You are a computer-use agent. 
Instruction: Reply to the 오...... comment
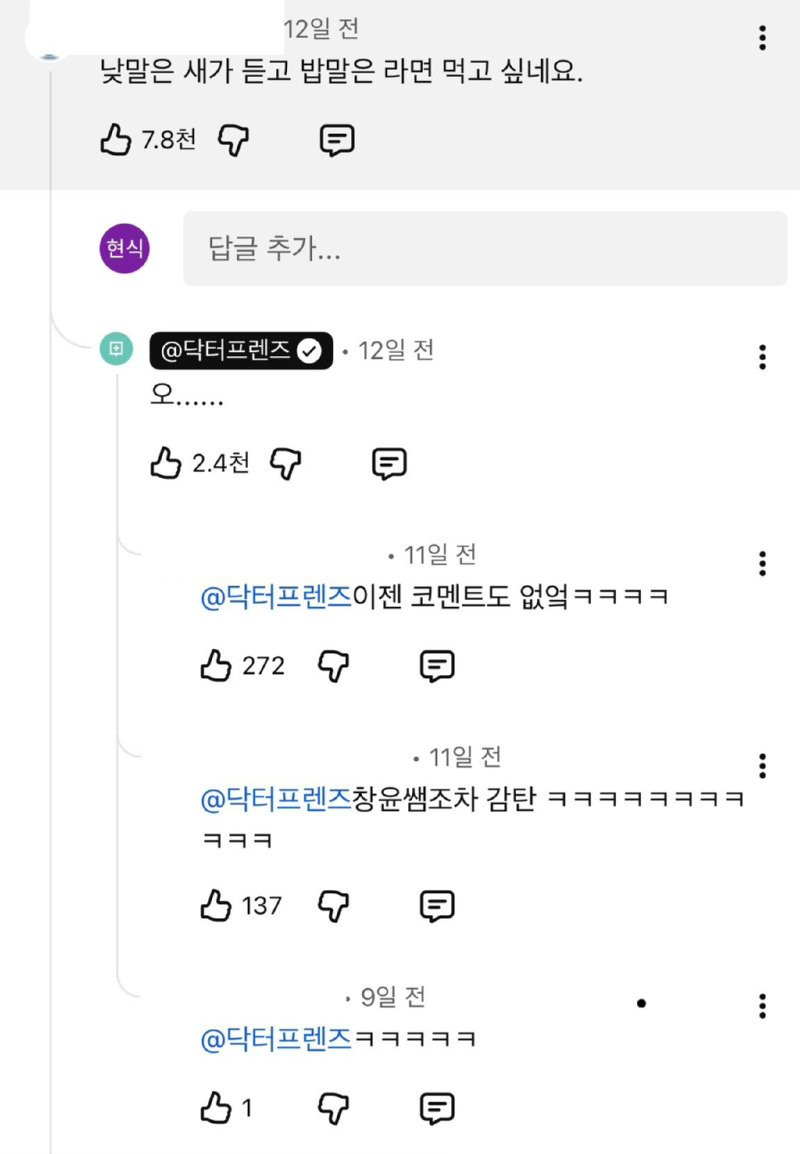coord(389,463)
